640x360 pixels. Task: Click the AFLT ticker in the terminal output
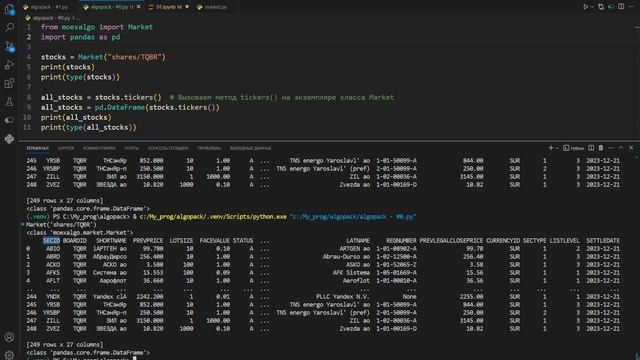[x=53, y=281]
